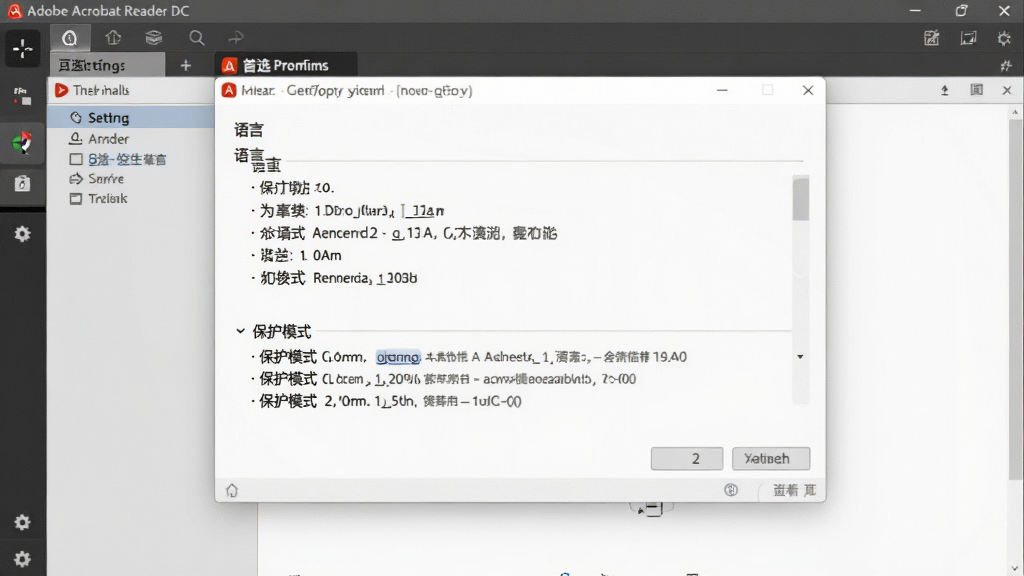
Task: Click the Yetineh button in dialog
Action: click(771, 458)
